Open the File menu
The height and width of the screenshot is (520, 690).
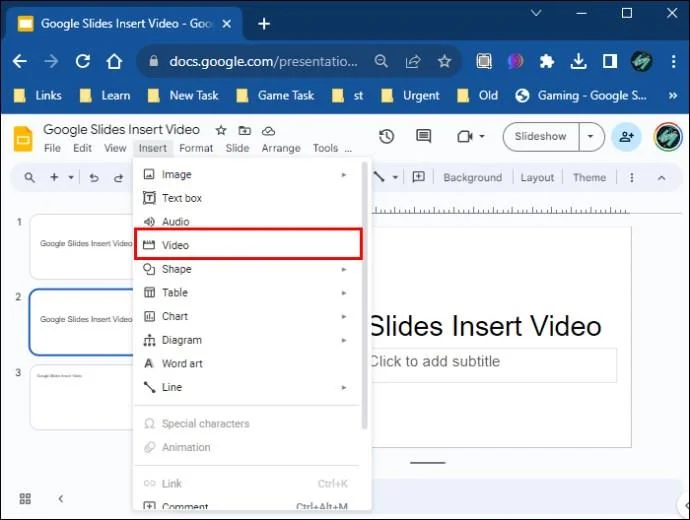52,148
